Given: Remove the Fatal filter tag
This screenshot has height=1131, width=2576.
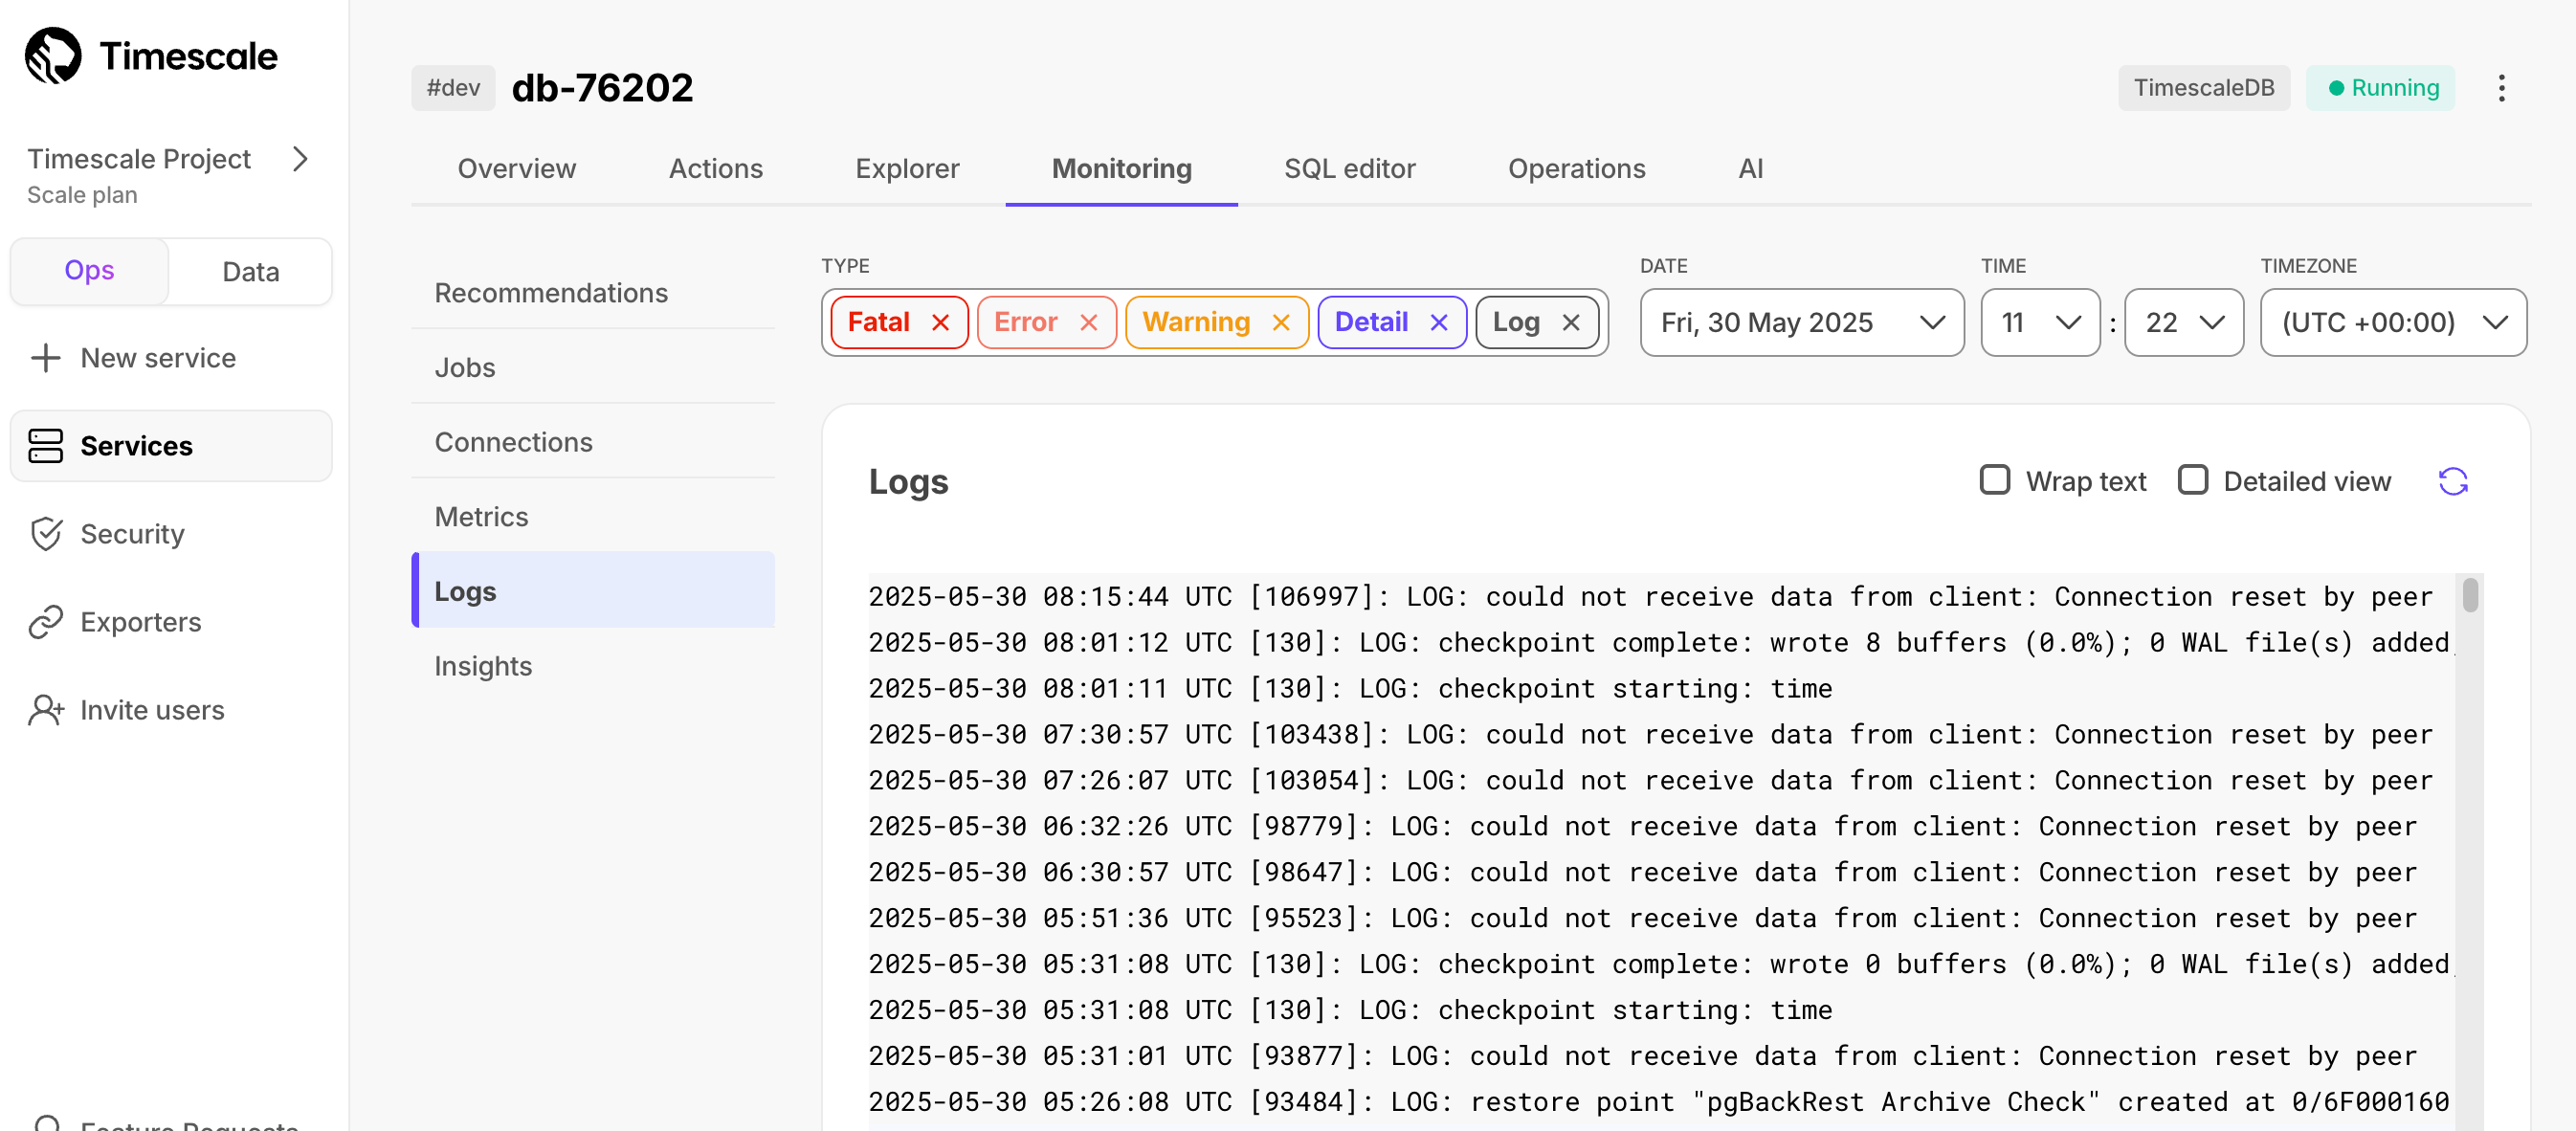Looking at the screenshot, I should [940, 323].
